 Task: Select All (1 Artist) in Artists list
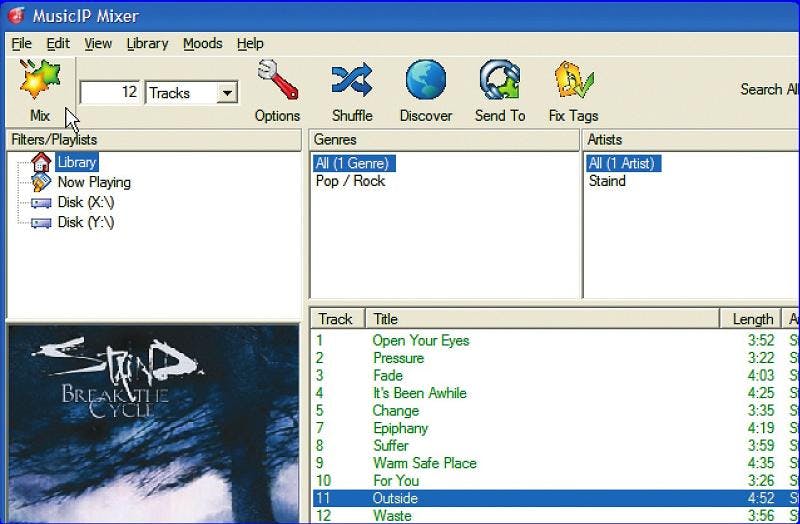click(622, 163)
